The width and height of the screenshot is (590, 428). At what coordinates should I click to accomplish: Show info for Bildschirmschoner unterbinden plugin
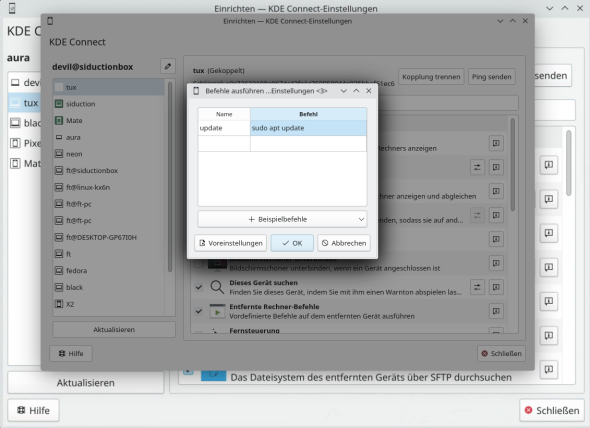tap(496, 264)
